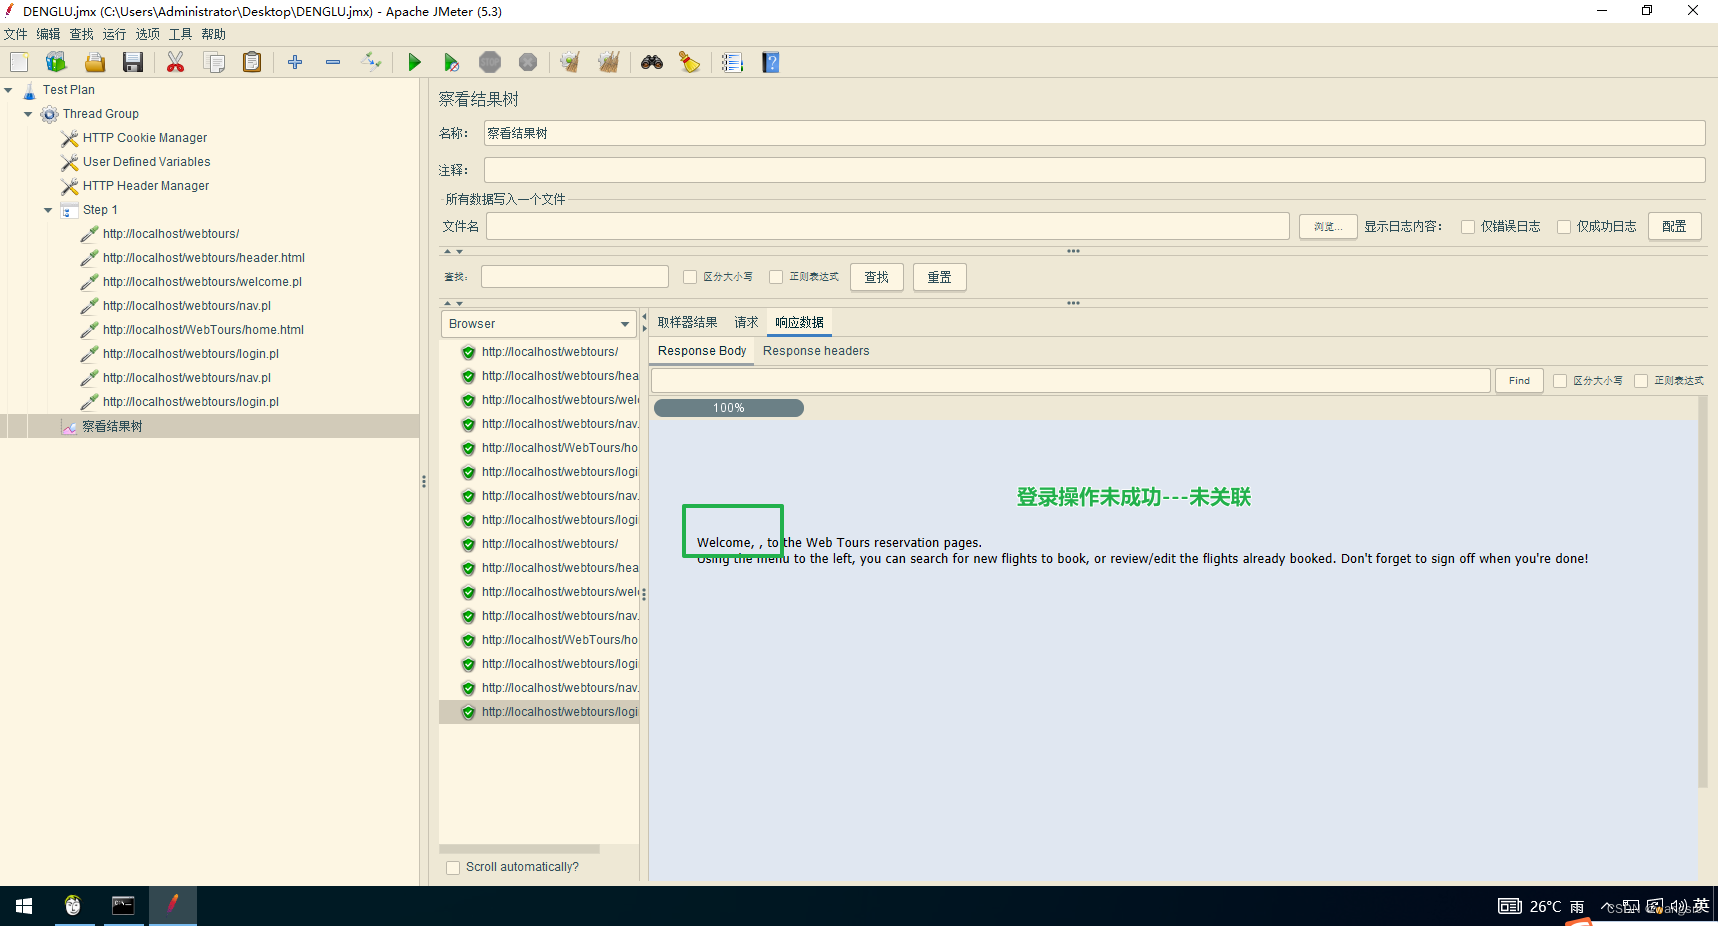Enable the Scroll automatically checkbox
This screenshot has width=1718, height=926.
pos(453,868)
